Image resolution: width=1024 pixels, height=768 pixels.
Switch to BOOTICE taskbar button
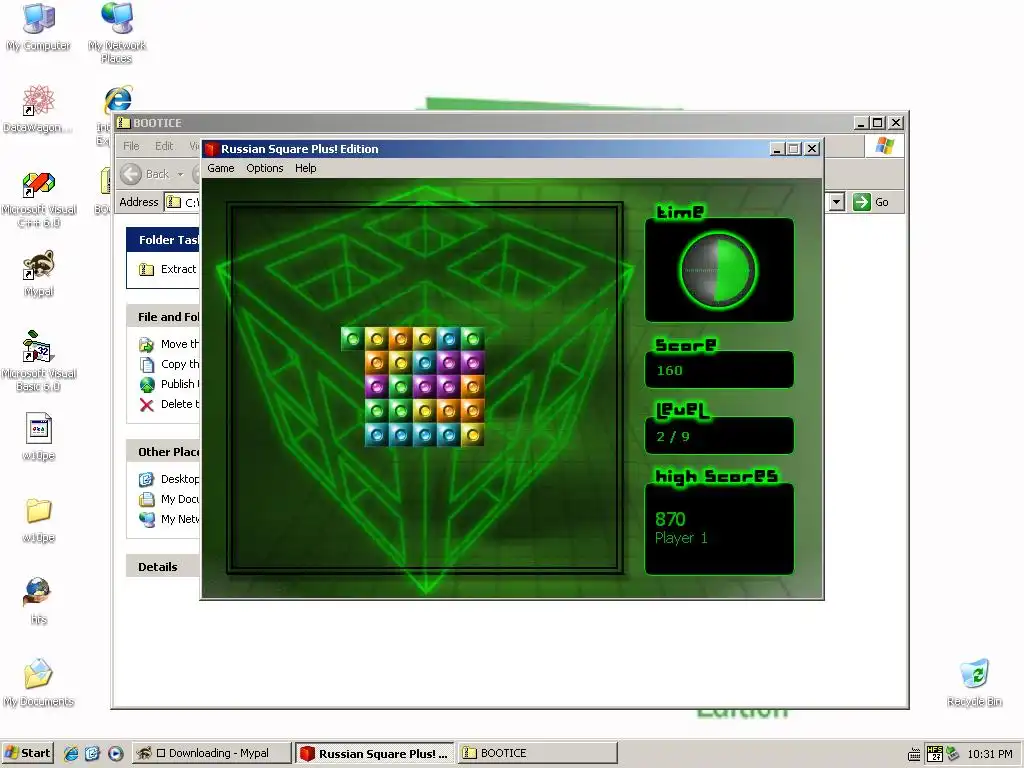point(537,753)
